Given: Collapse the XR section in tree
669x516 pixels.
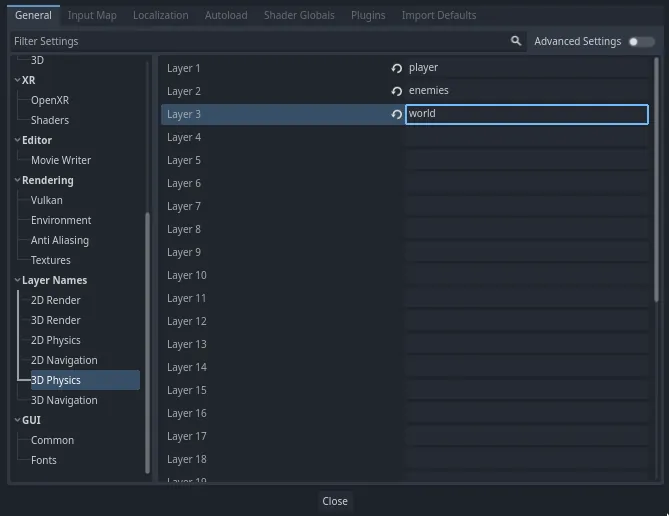Looking at the screenshot, I should (17, 80).
